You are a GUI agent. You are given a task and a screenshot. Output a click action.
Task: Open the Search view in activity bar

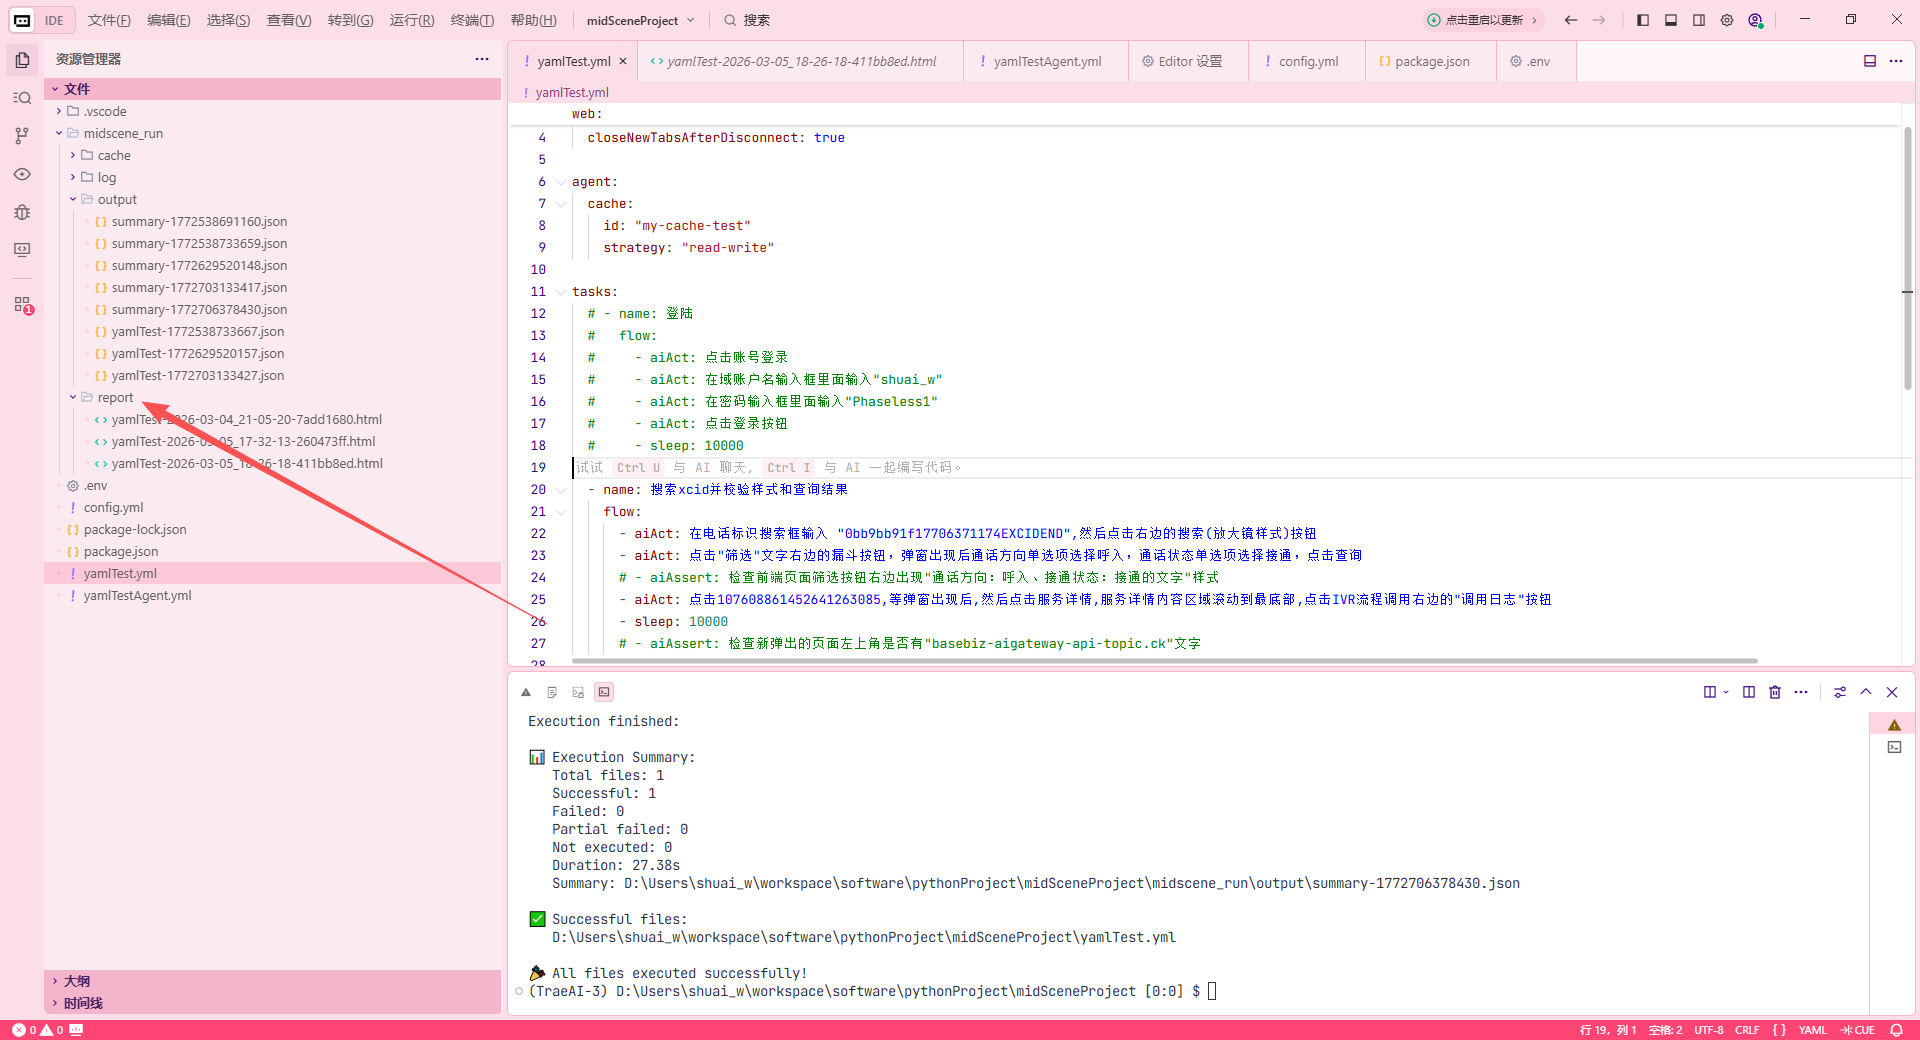point(22,98)
